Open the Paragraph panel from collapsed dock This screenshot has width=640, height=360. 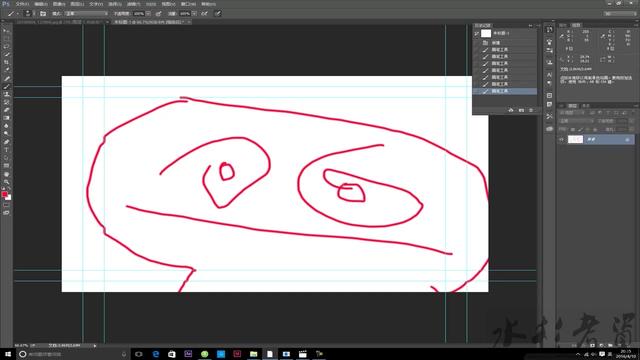click(x=549, y=83)
